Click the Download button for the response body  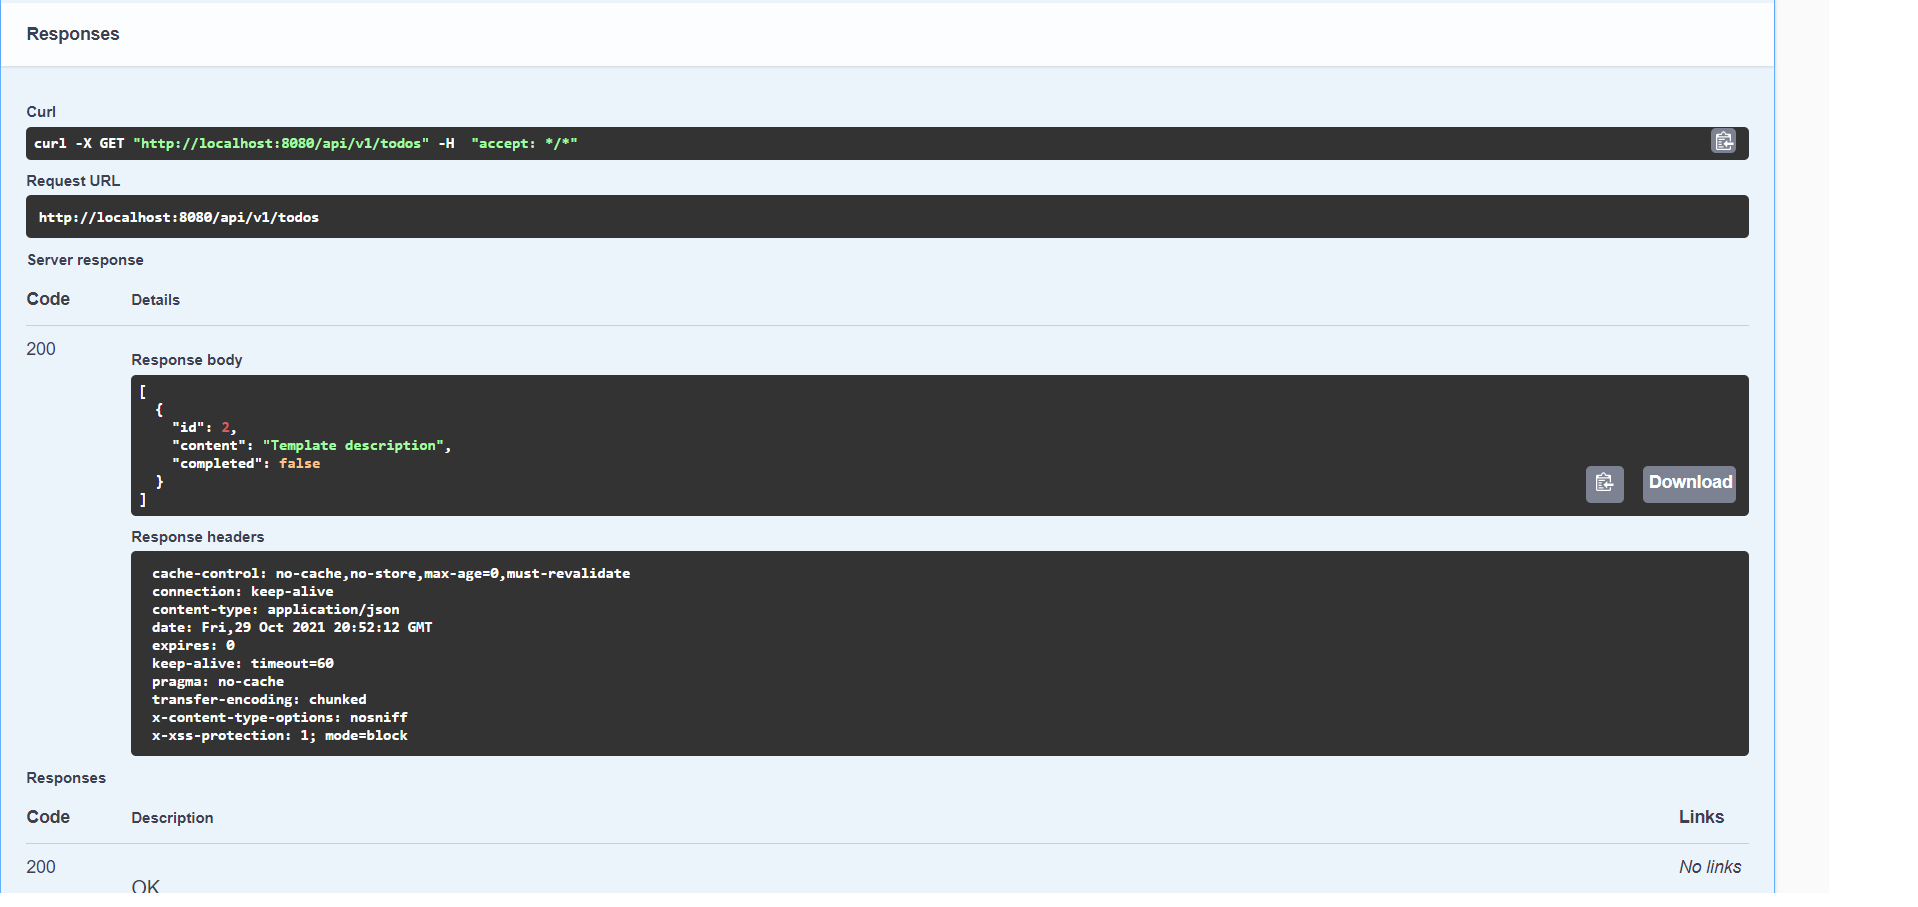(x=1689, y=483)
